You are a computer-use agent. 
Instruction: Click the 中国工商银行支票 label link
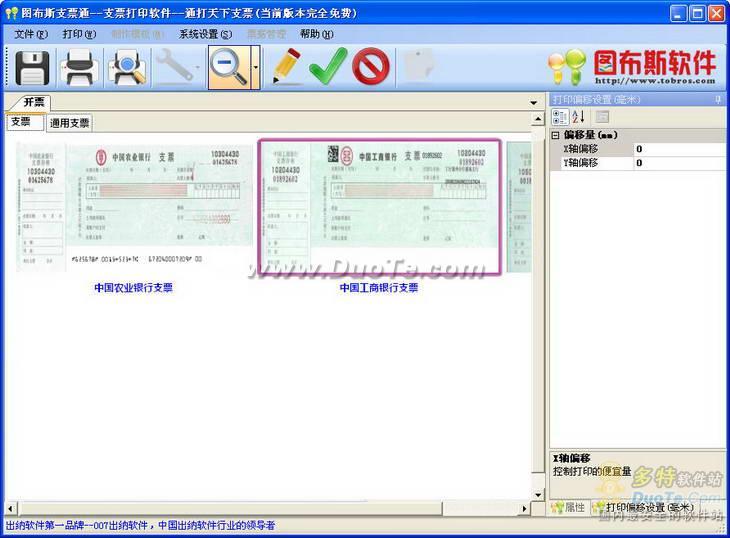379,288
